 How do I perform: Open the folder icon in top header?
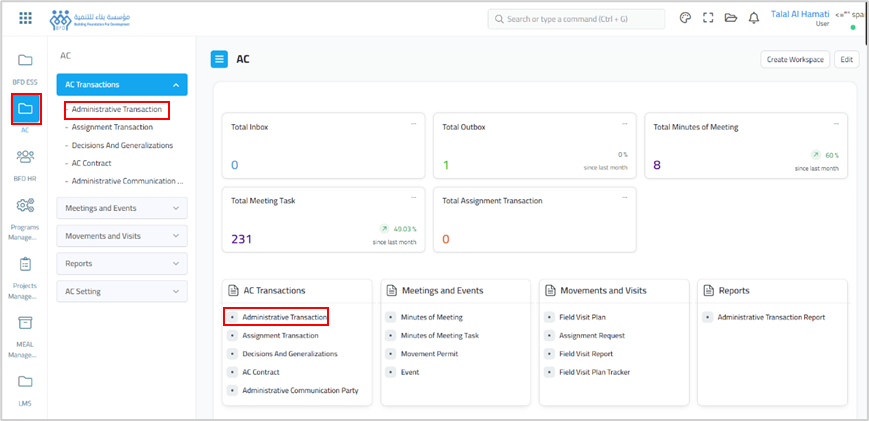pos(731,18)
